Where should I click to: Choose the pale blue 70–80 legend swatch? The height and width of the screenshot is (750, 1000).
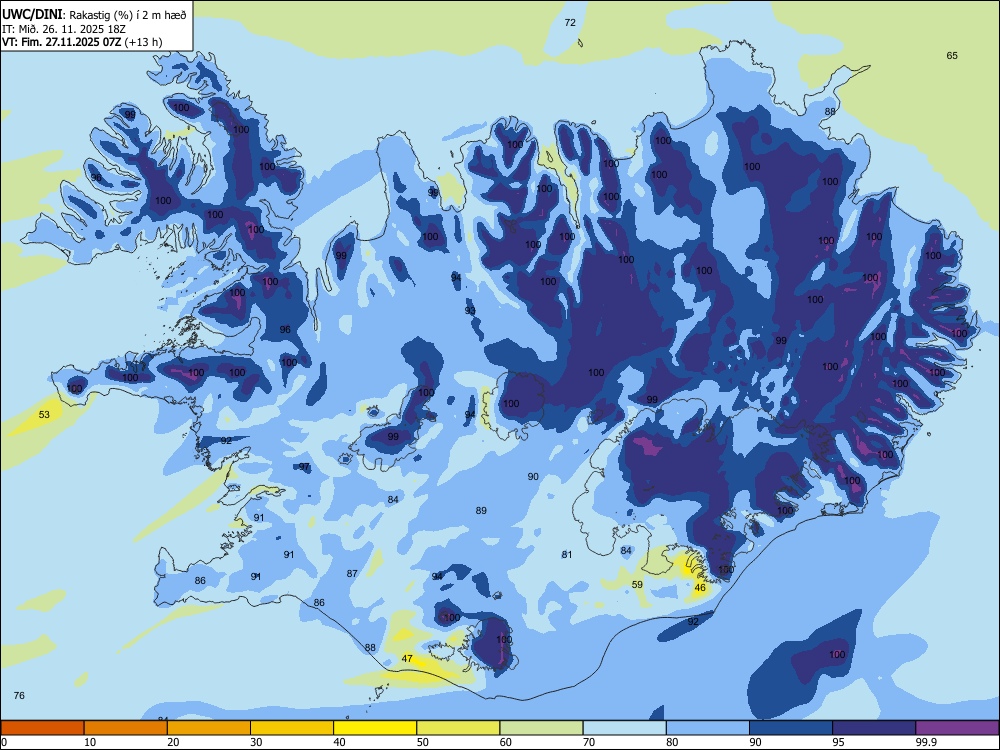(x=624, y=728)
